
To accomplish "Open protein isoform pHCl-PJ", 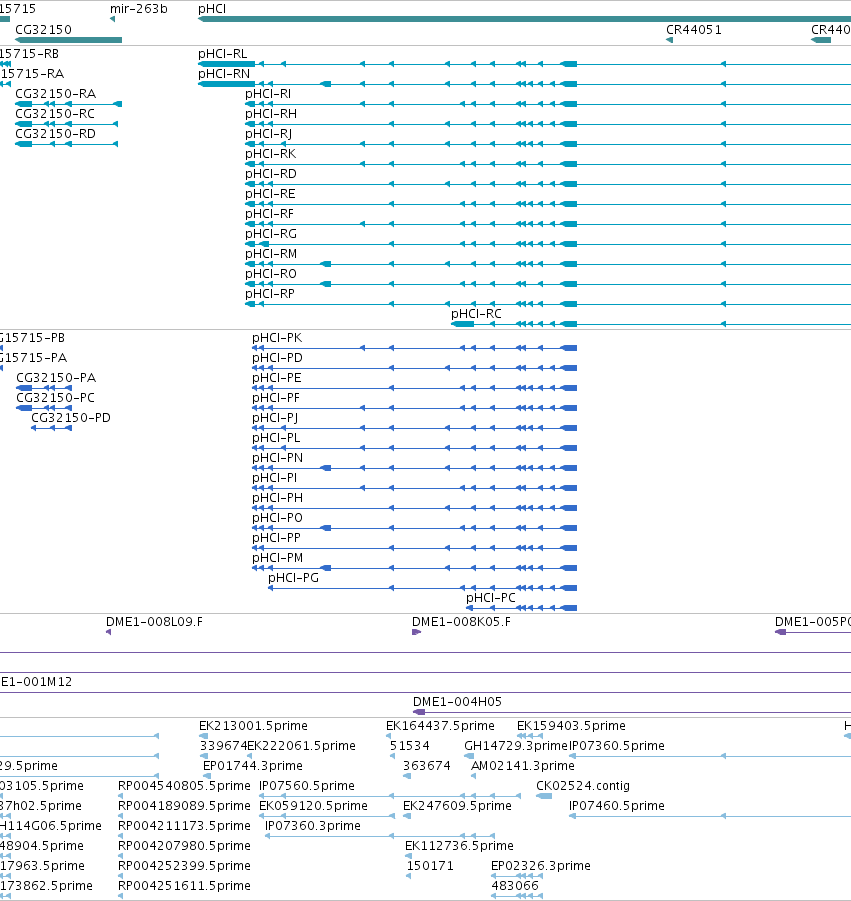I will click(275, 418).
